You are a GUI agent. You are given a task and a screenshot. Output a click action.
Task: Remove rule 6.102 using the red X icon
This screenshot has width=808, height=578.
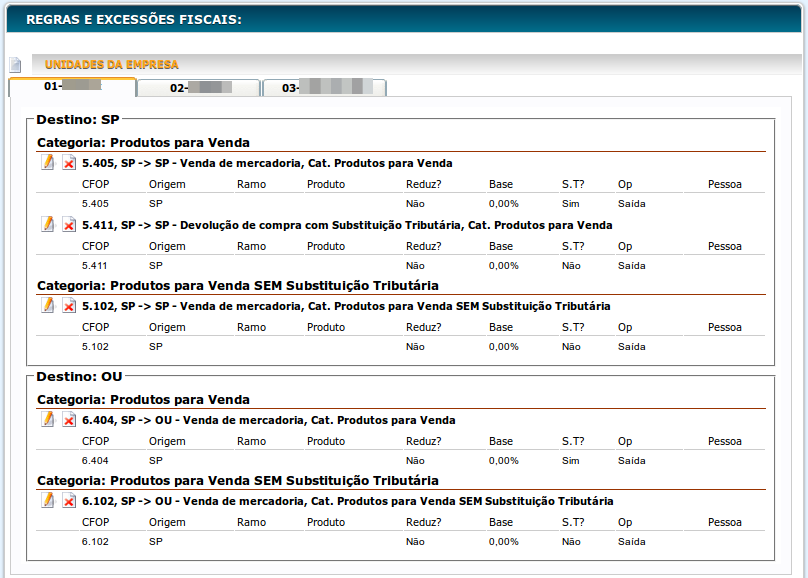(69, 501)
